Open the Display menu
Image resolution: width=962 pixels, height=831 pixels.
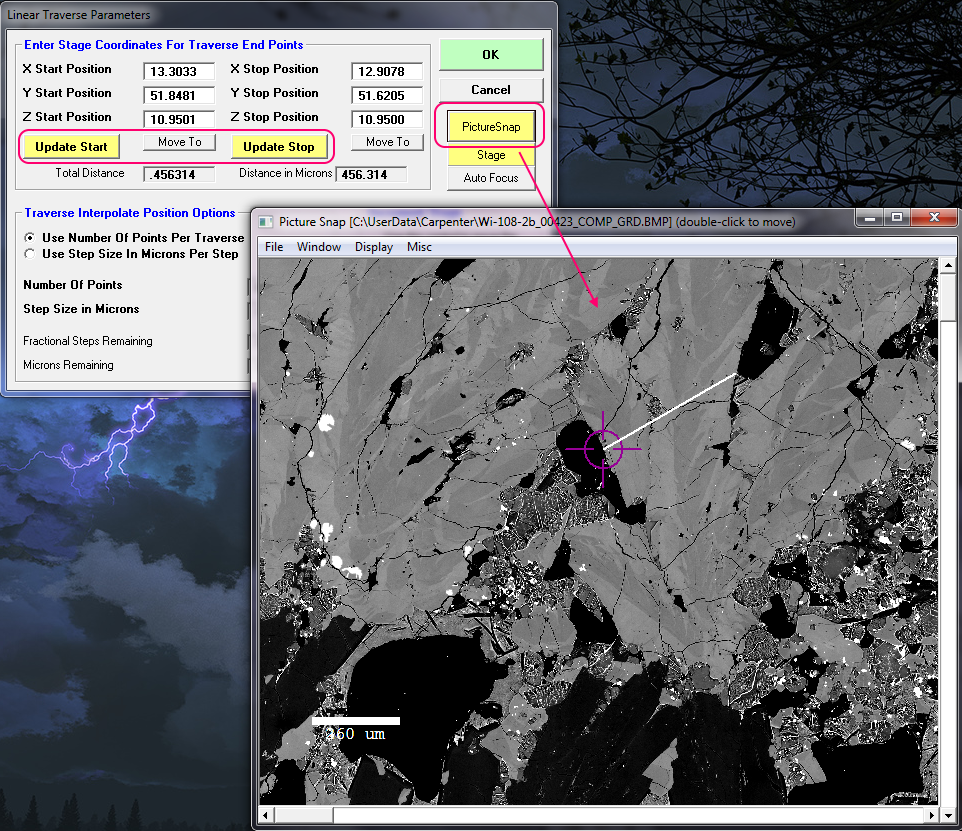pyautogui.click(x=374, y=247)
